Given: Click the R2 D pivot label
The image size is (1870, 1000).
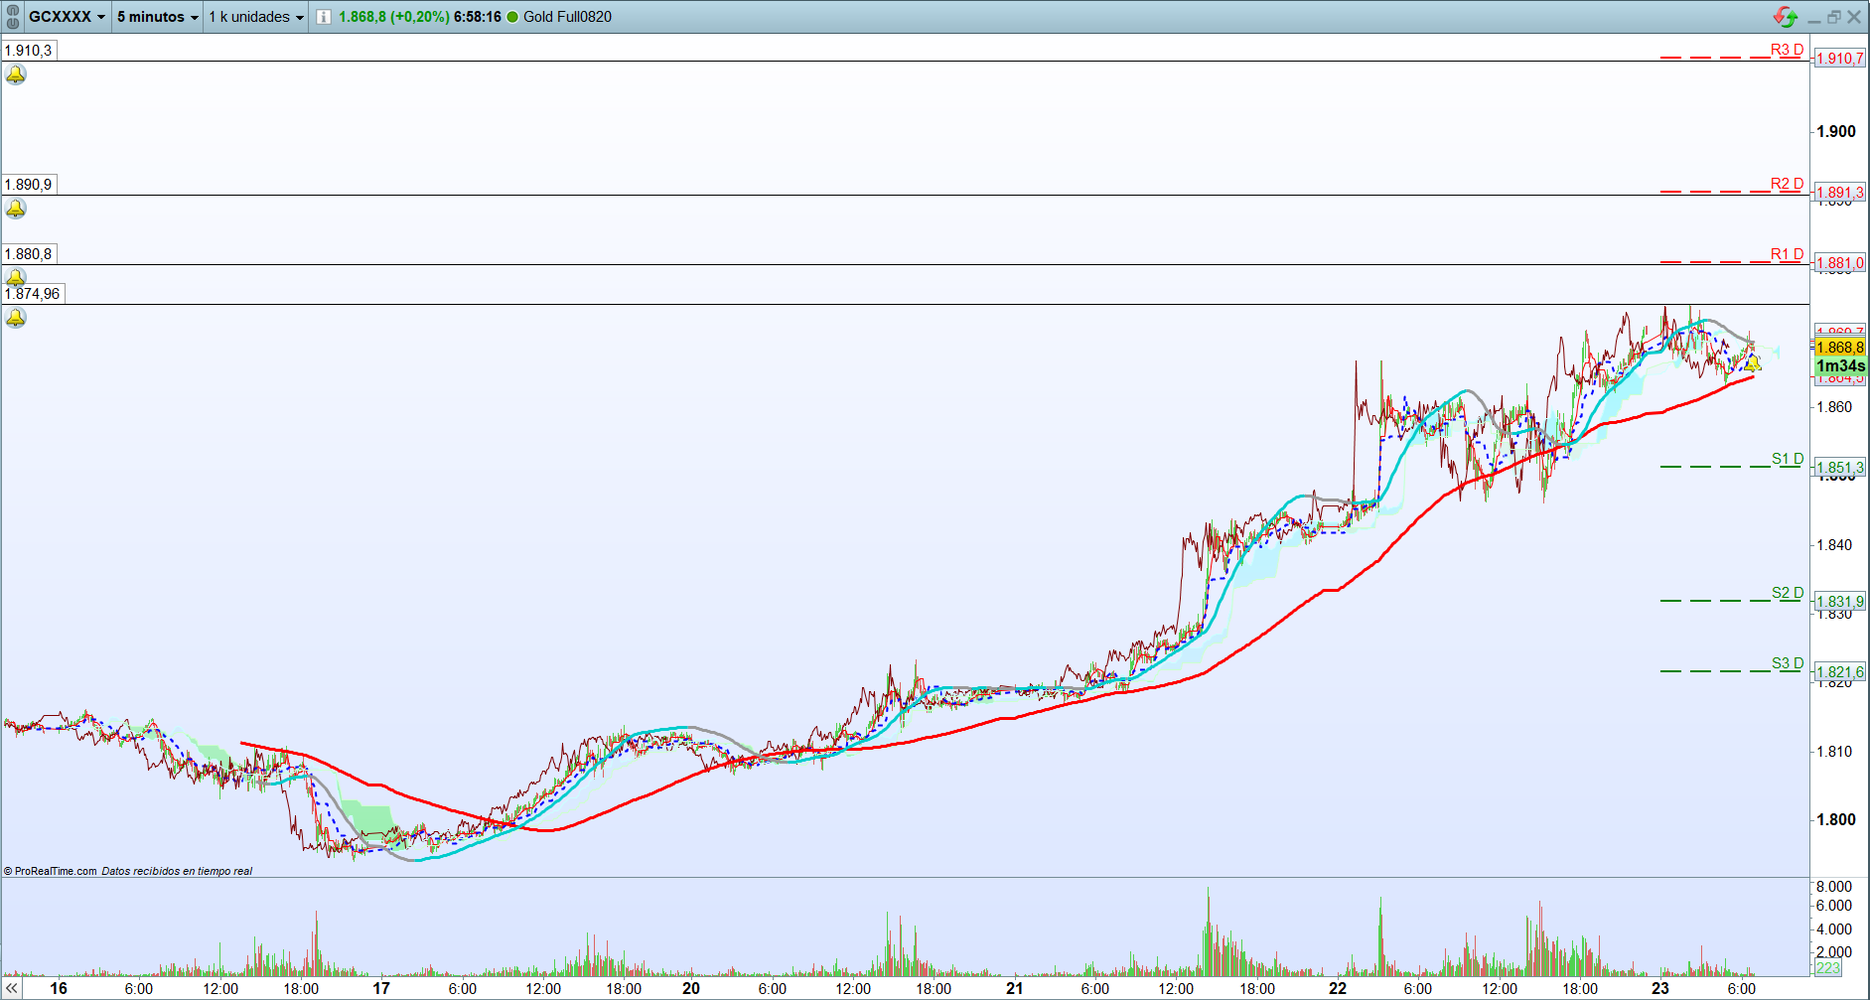Looking at the screenshot, I should click(x=1786, y=184).
